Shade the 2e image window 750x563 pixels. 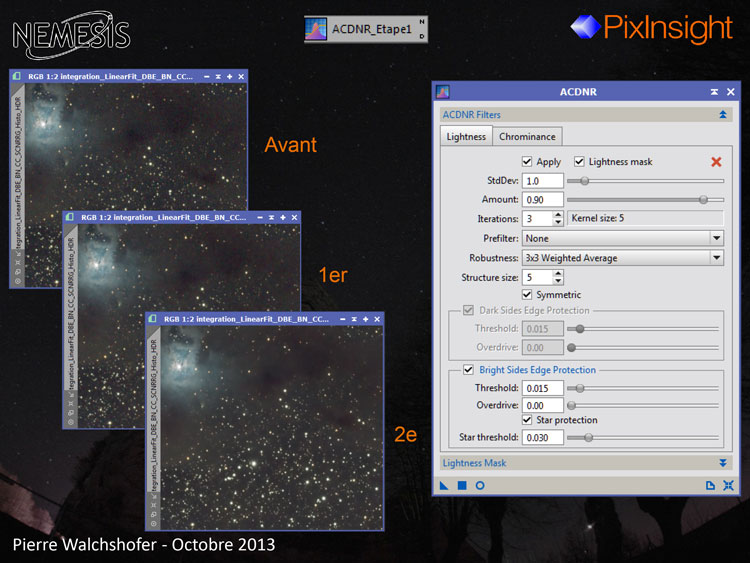pos(354,319)
